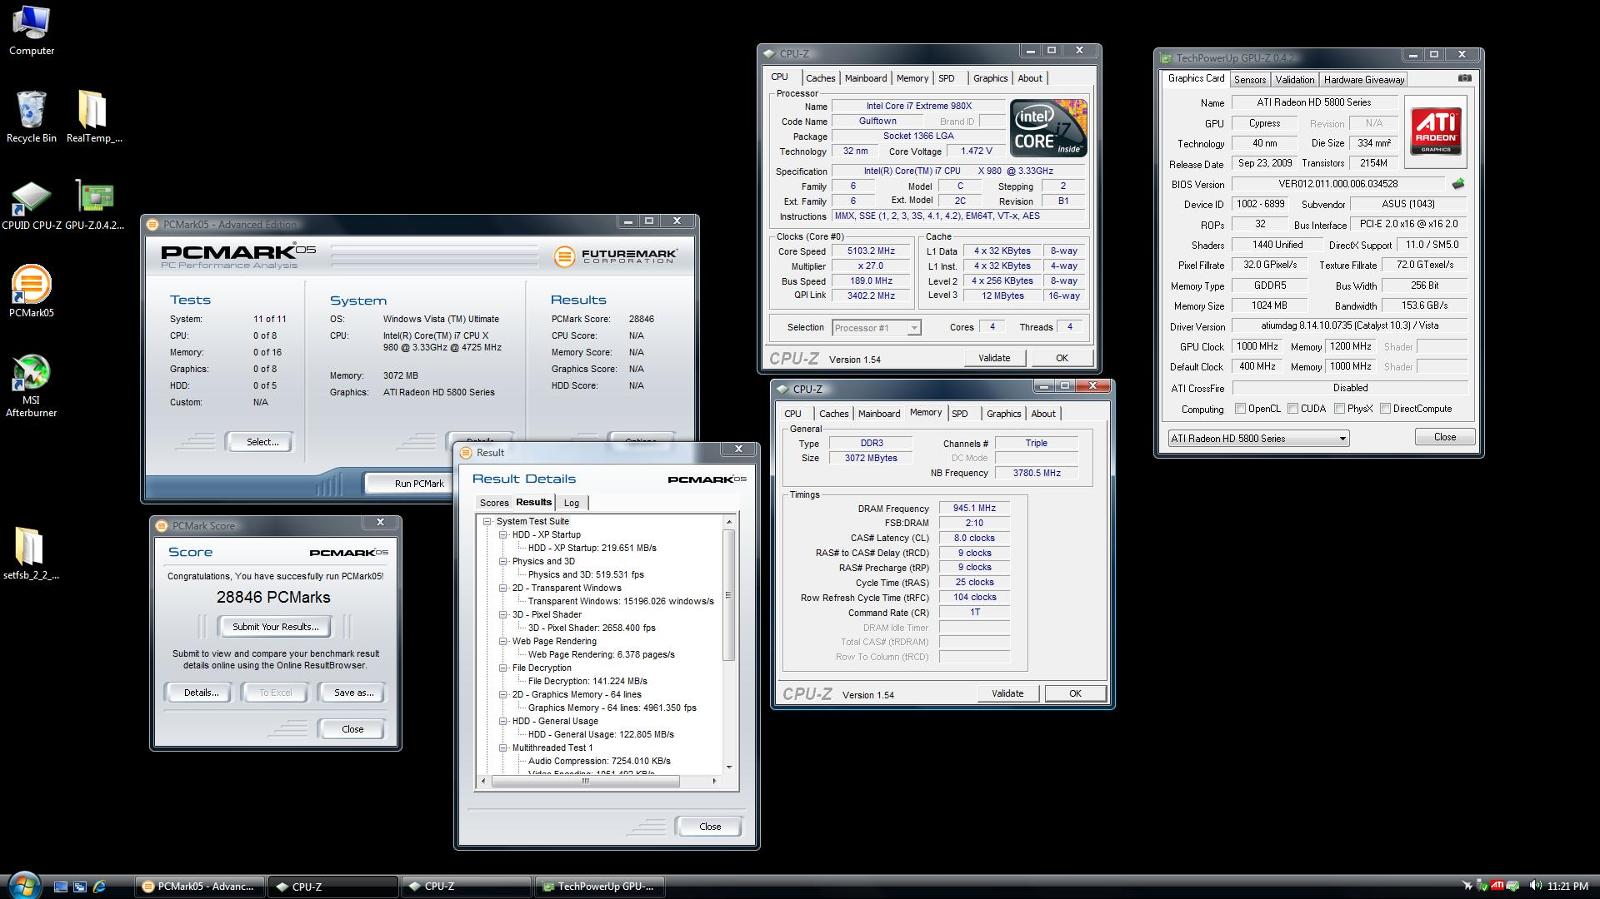Open the ATI Radeon HD 5800 Series dropdown
This screenshot has height=899, width=1600.
(1258, 438)
